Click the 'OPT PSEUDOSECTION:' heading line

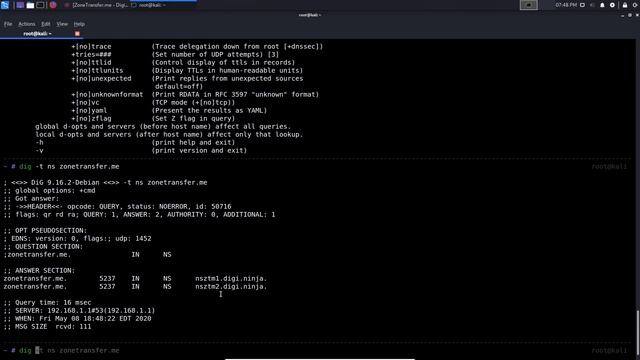(x=45, y=231)
